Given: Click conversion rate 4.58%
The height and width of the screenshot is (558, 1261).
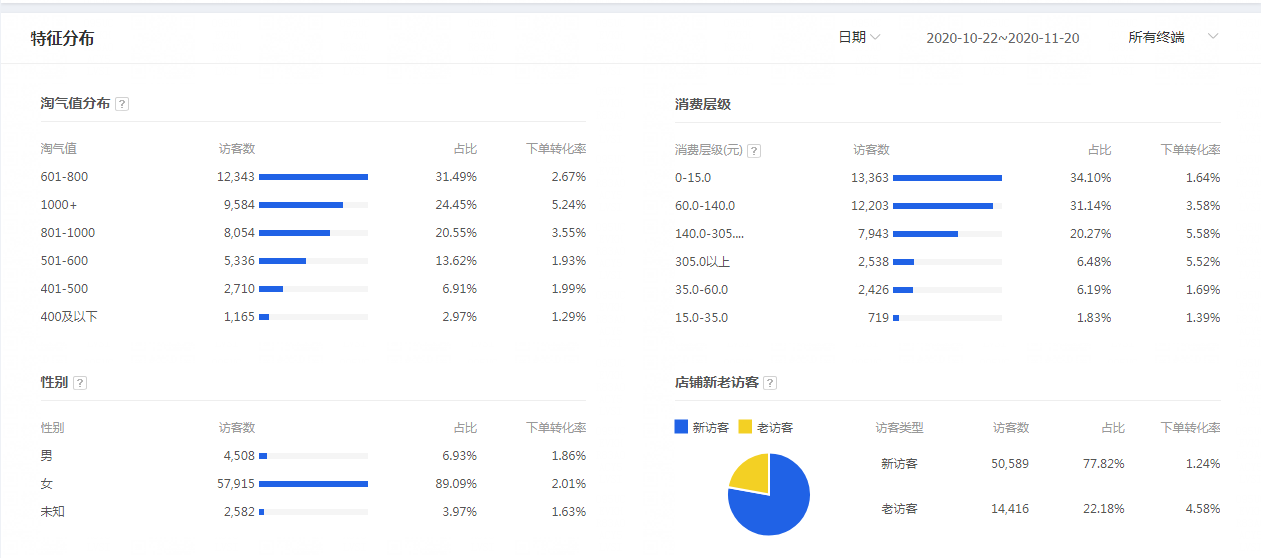Looking at the screenshot, I should [1202, 509].
